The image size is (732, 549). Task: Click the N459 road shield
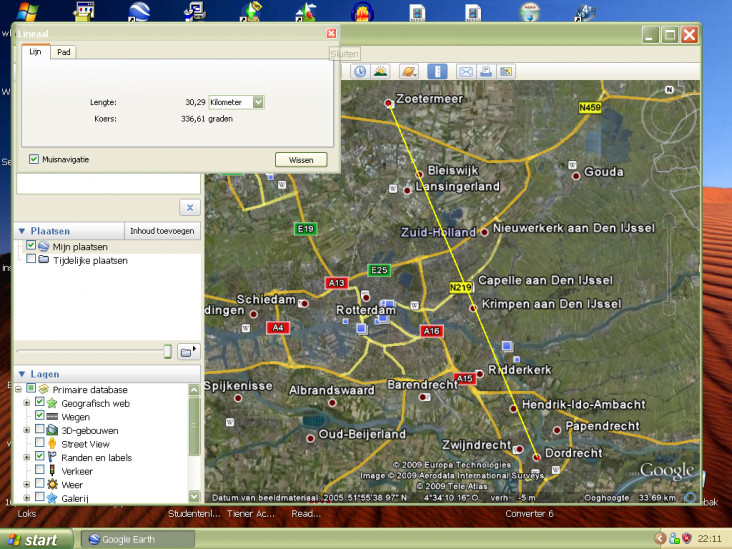tap(590, 107)
